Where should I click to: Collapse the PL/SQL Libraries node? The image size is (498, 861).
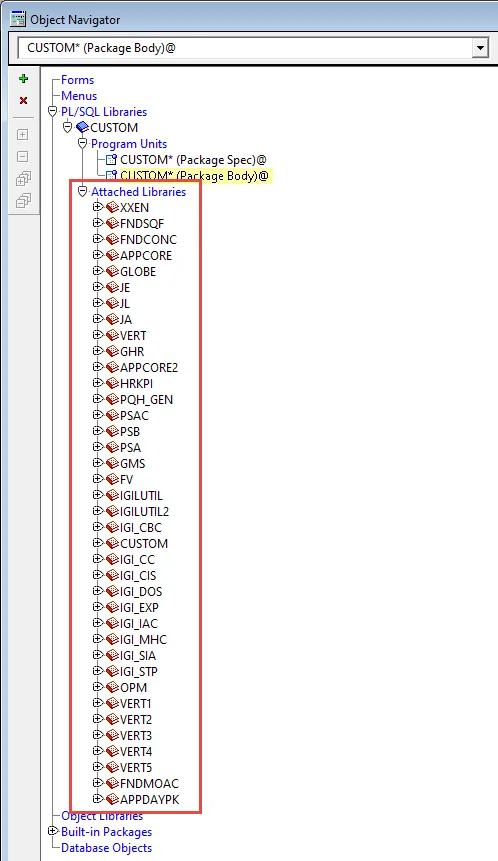coord(53,111)
